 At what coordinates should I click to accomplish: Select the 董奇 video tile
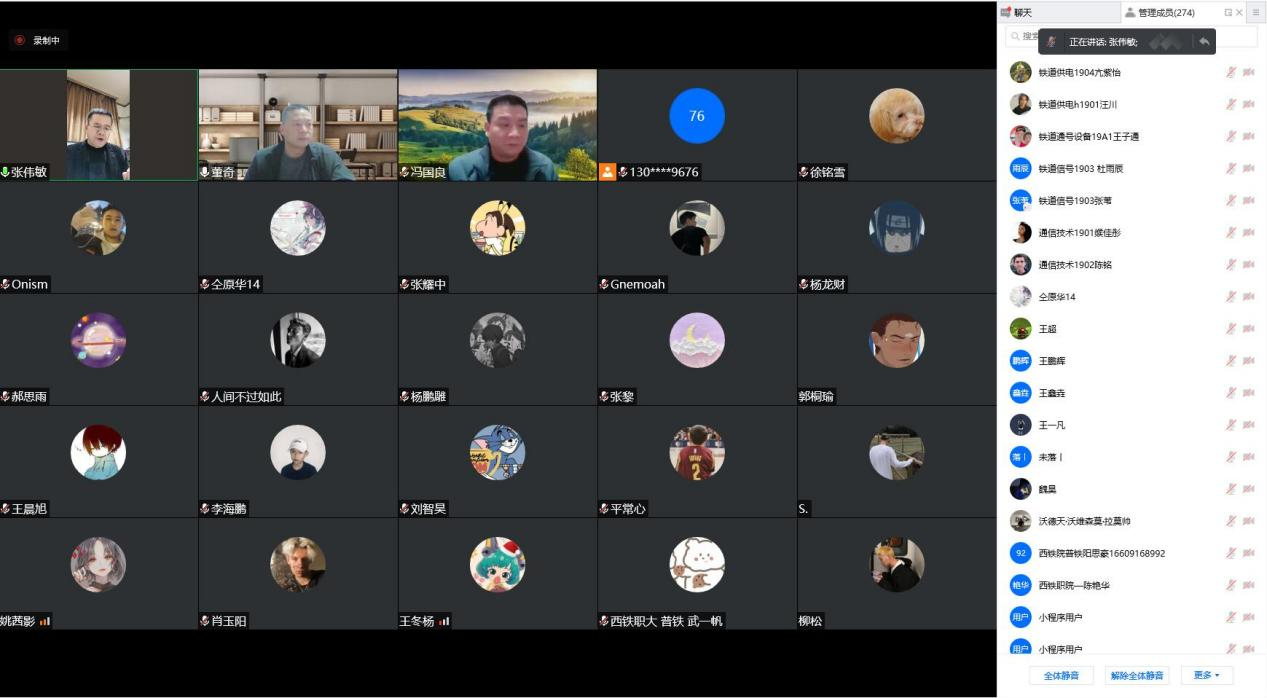coord(298,124)
